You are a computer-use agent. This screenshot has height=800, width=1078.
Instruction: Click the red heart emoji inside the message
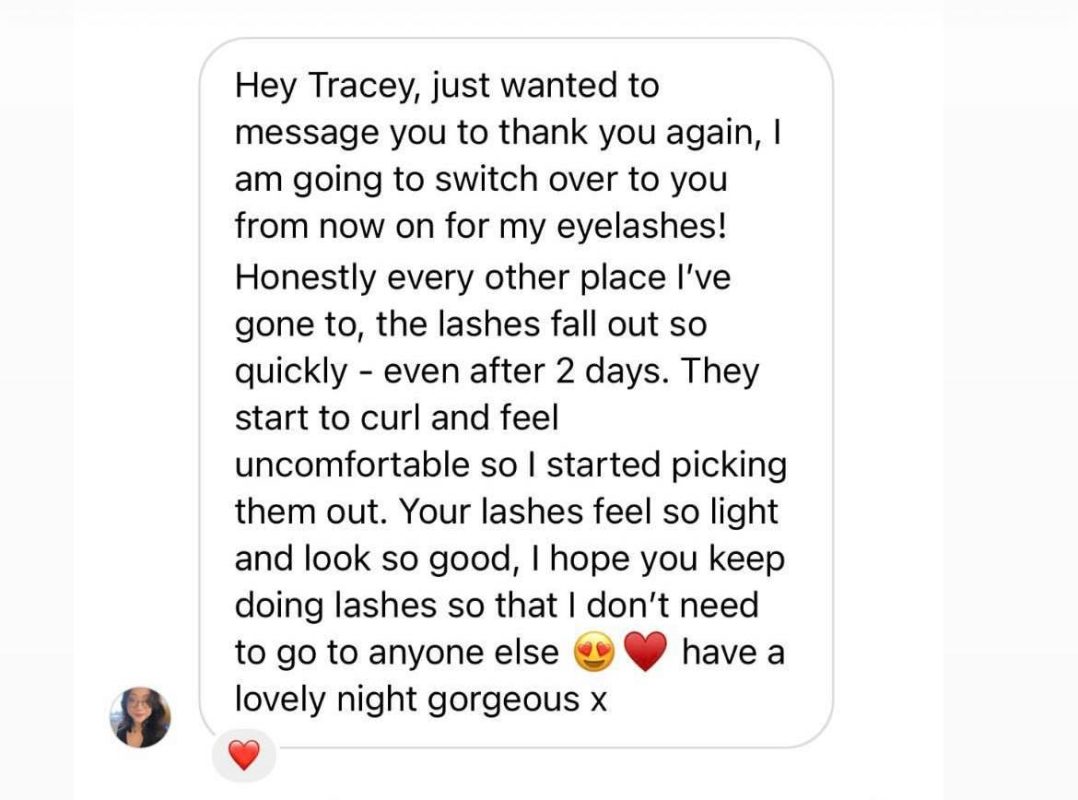point(645,654)
